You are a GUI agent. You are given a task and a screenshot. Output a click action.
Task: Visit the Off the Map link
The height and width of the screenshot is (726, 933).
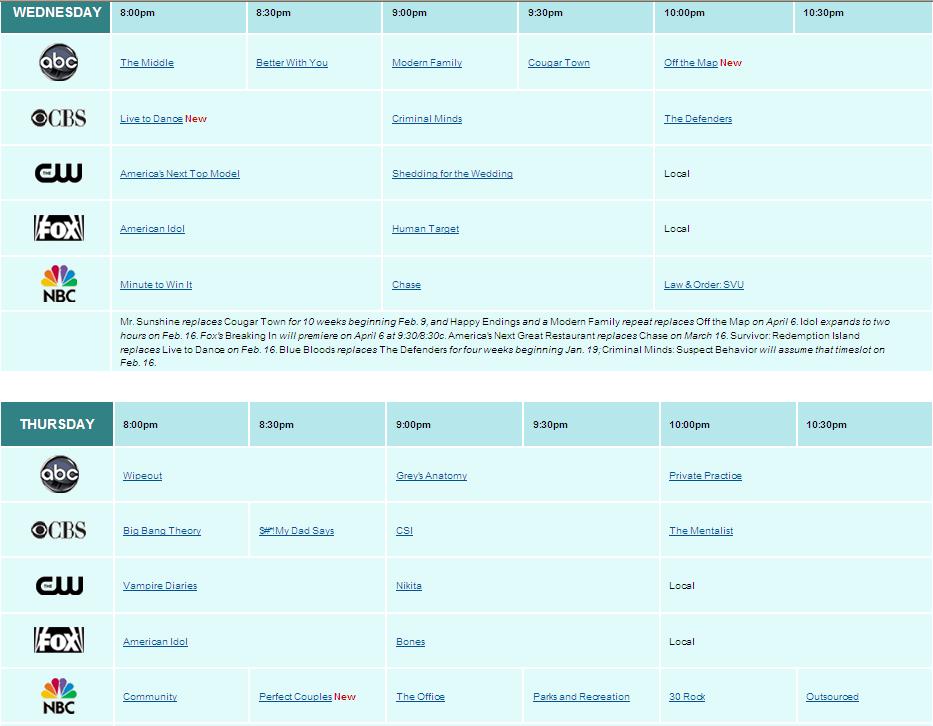click(691, 62)
